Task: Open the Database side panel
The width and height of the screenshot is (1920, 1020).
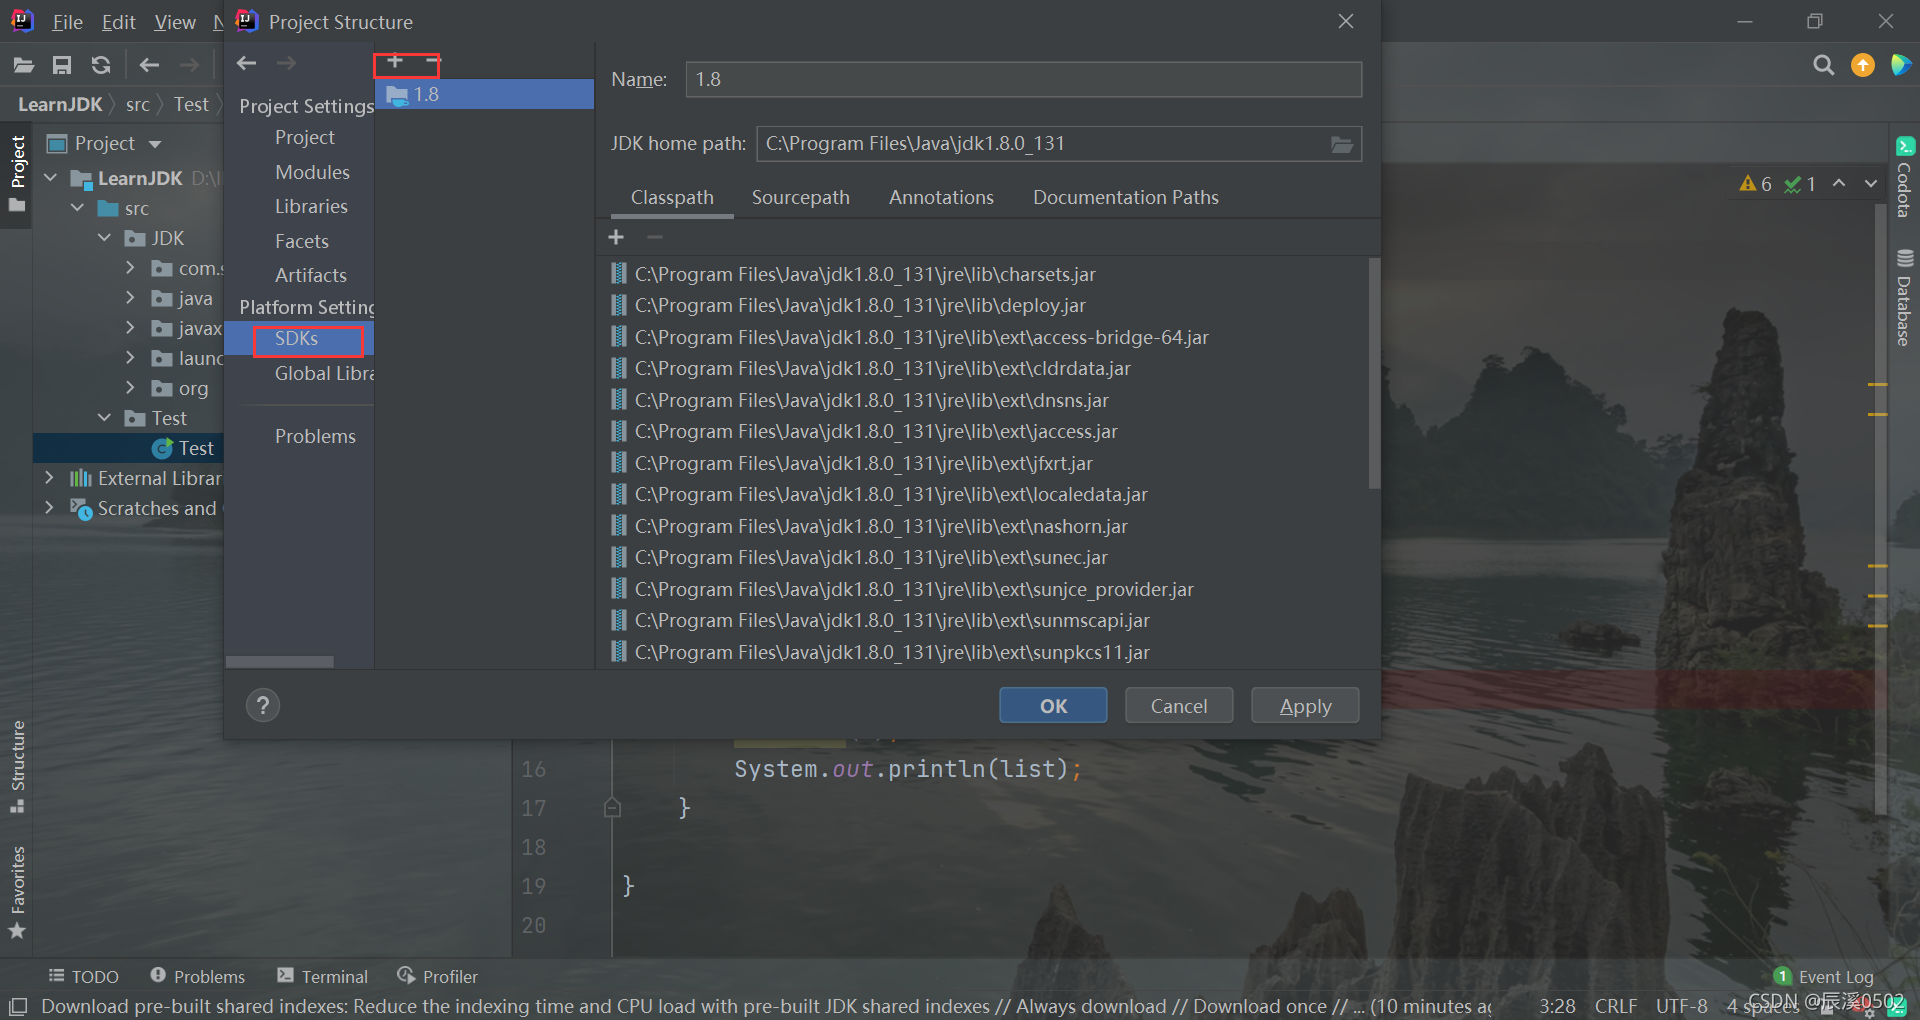Action: (x=1904, y=298)
